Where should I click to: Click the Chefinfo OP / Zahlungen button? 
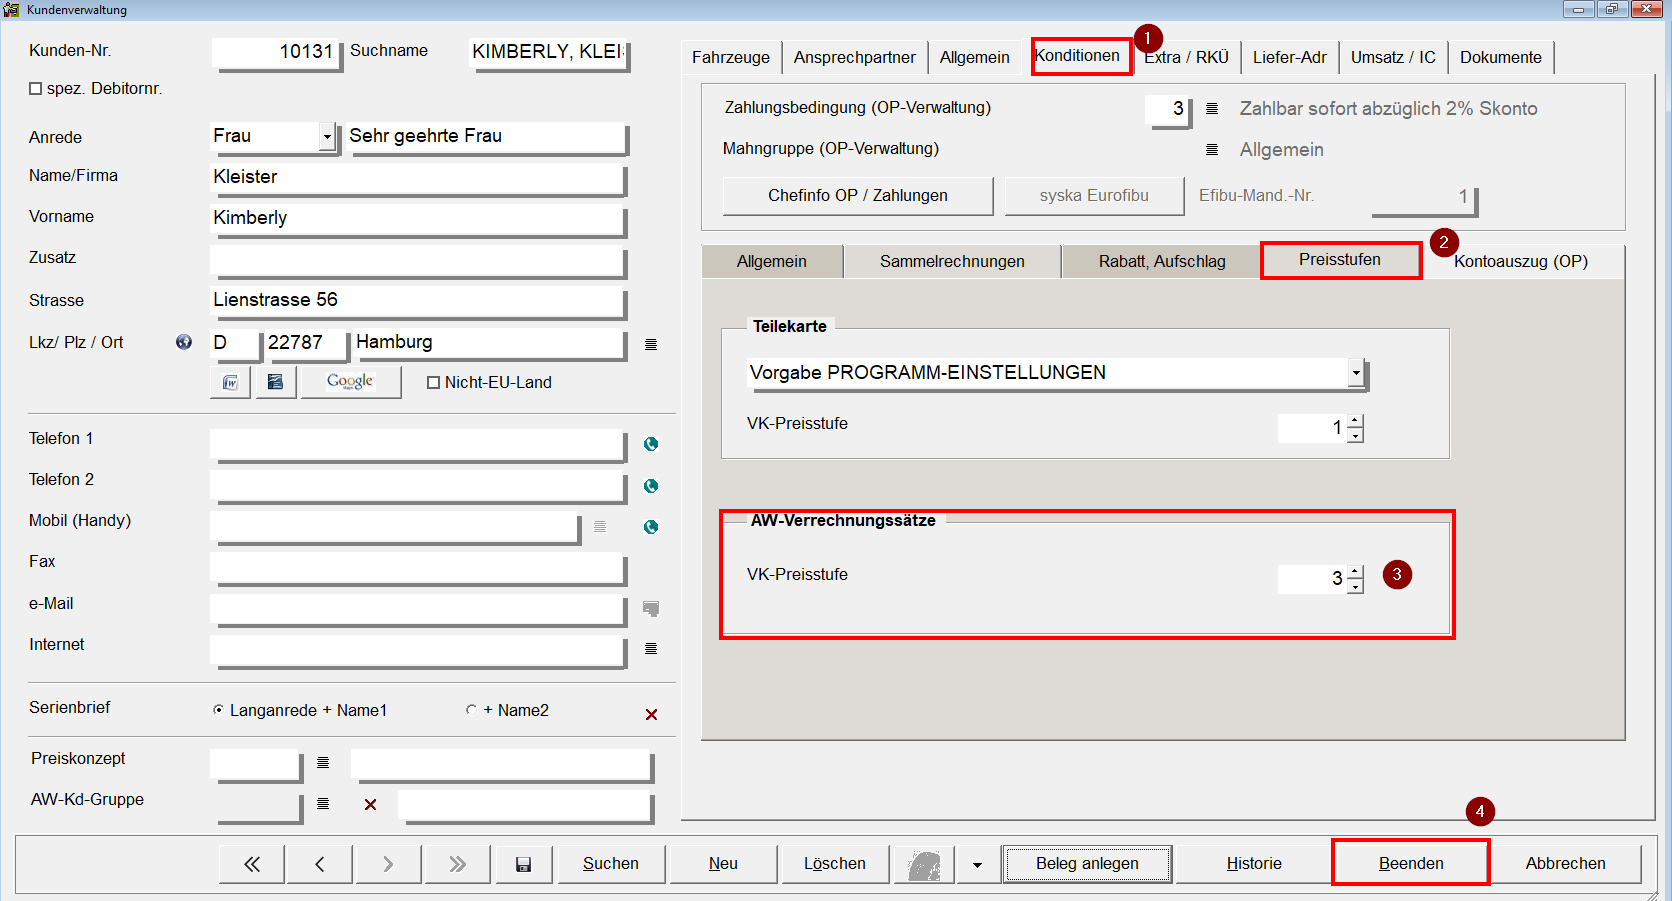pyautogui.click(x=858, y=195)
